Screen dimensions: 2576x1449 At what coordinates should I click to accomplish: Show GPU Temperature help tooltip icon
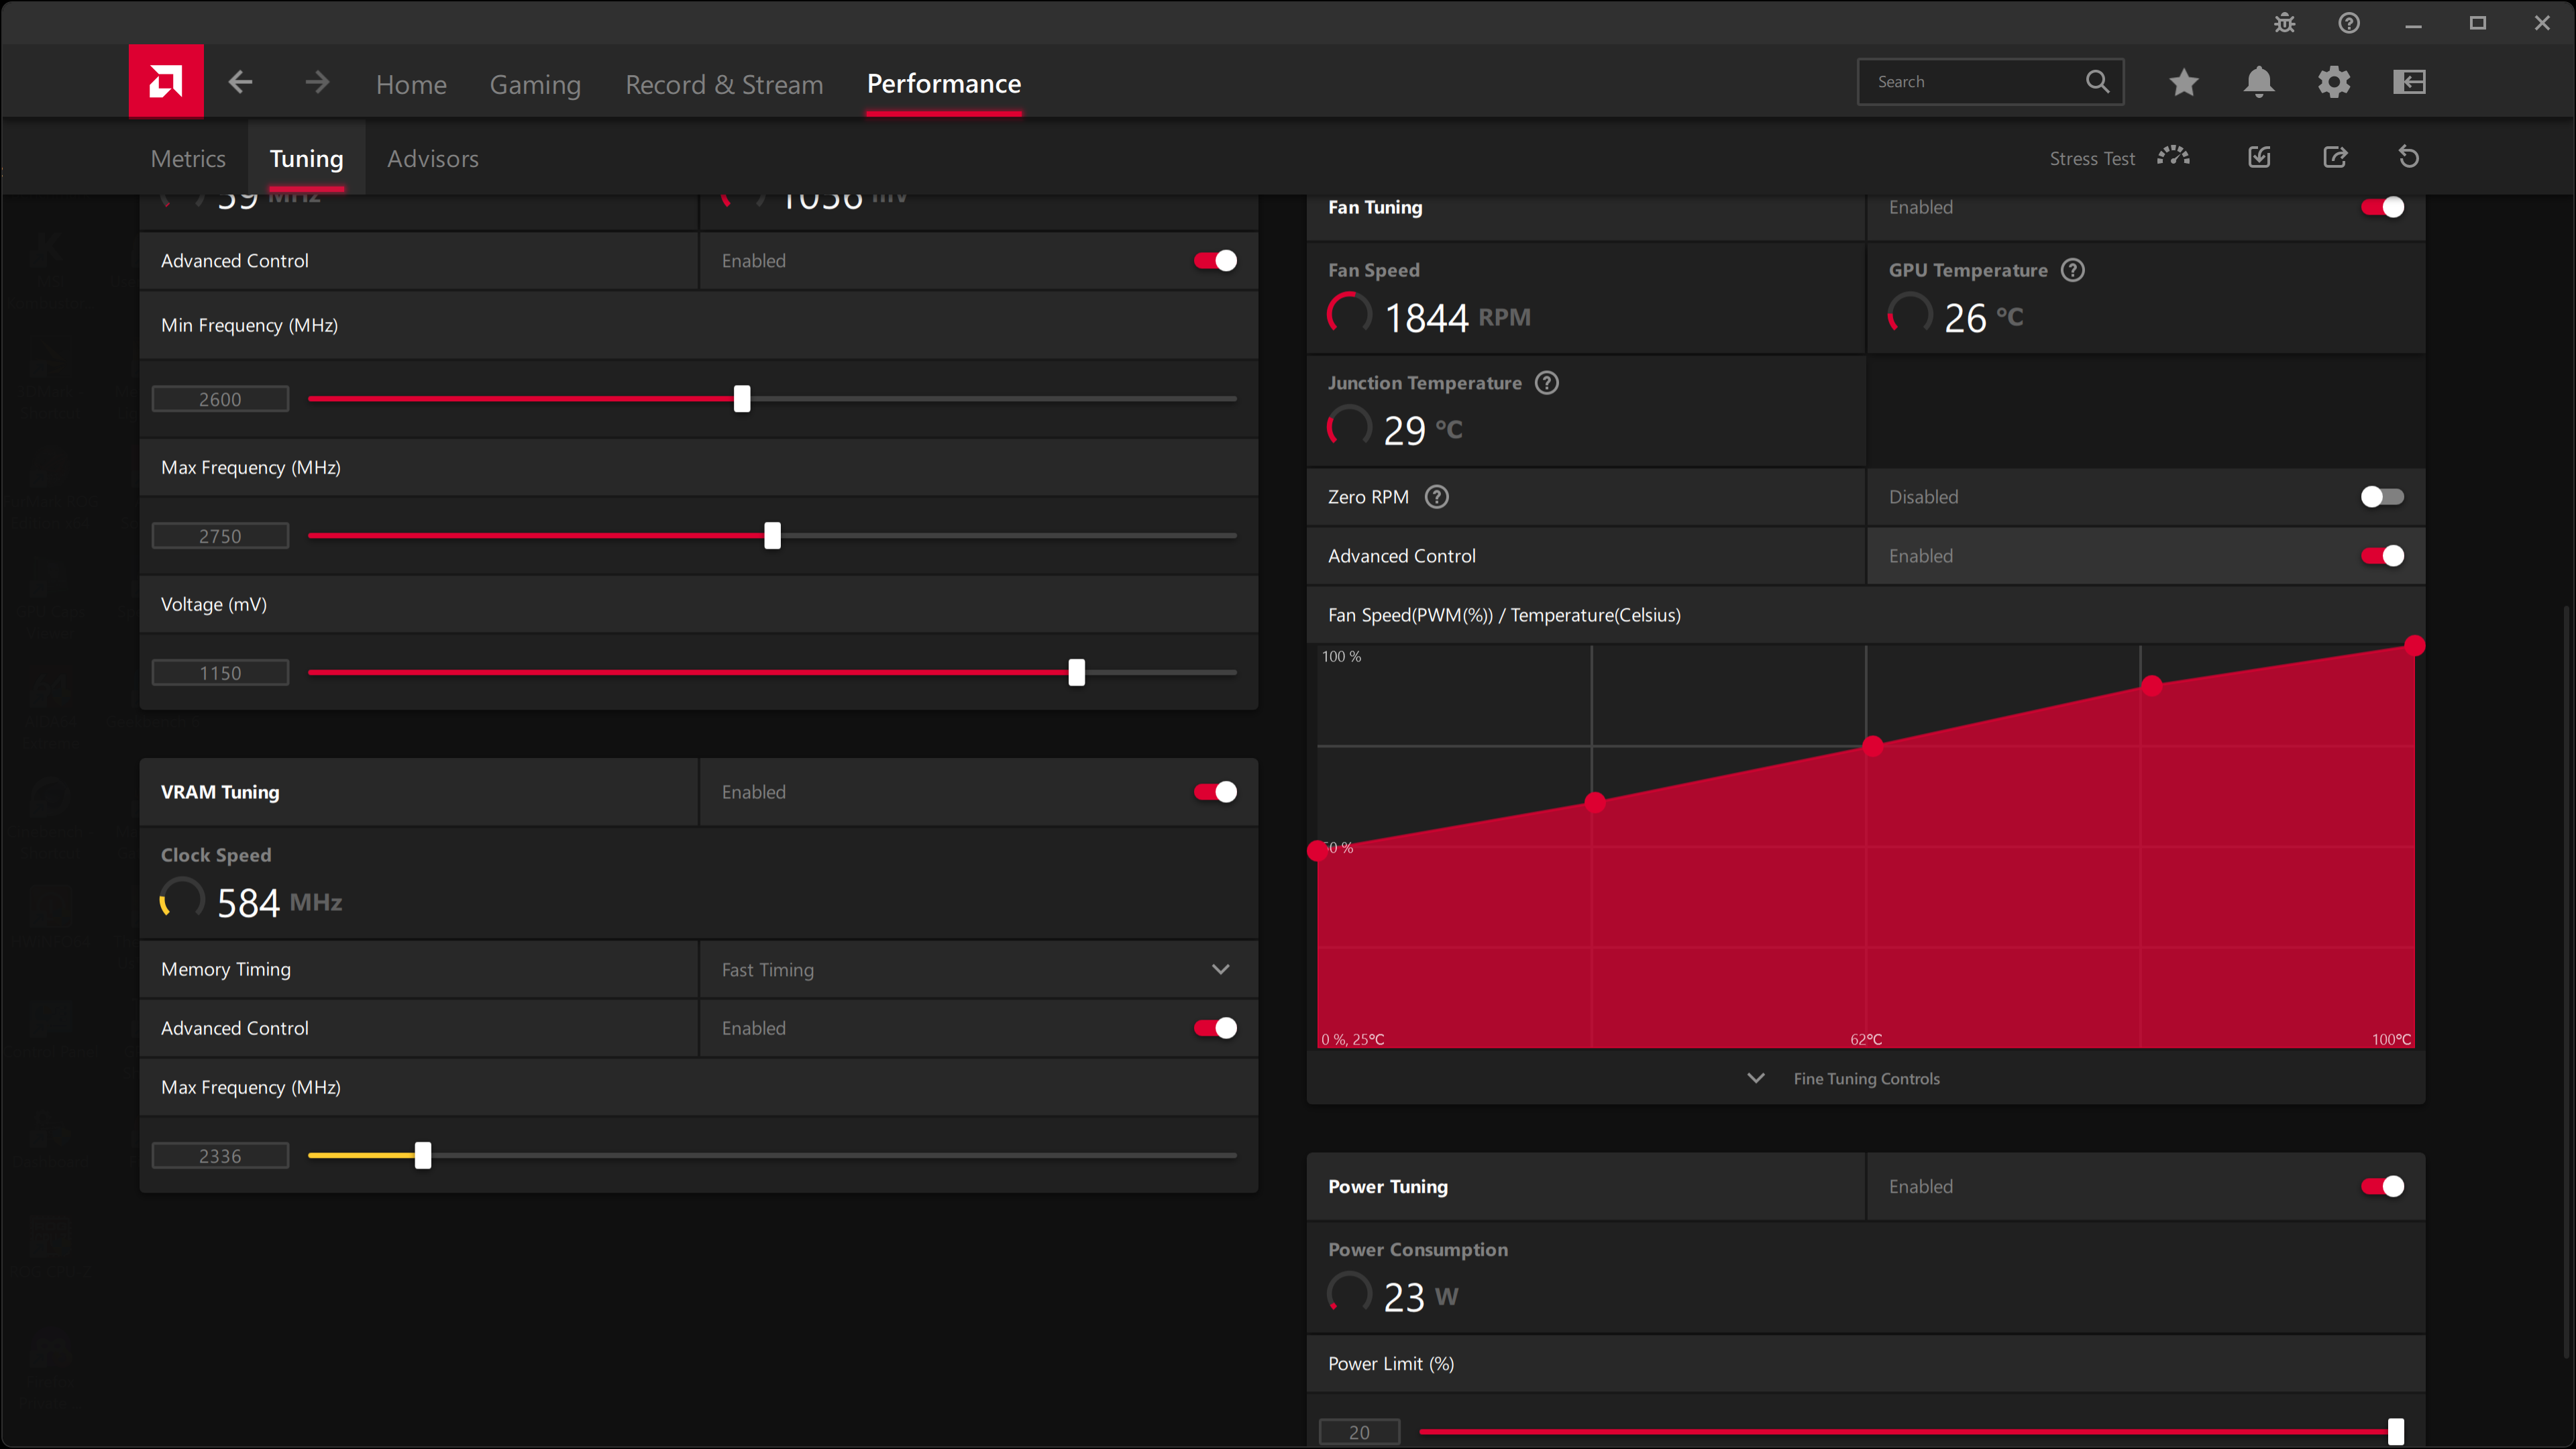[x=2073, y=270]
